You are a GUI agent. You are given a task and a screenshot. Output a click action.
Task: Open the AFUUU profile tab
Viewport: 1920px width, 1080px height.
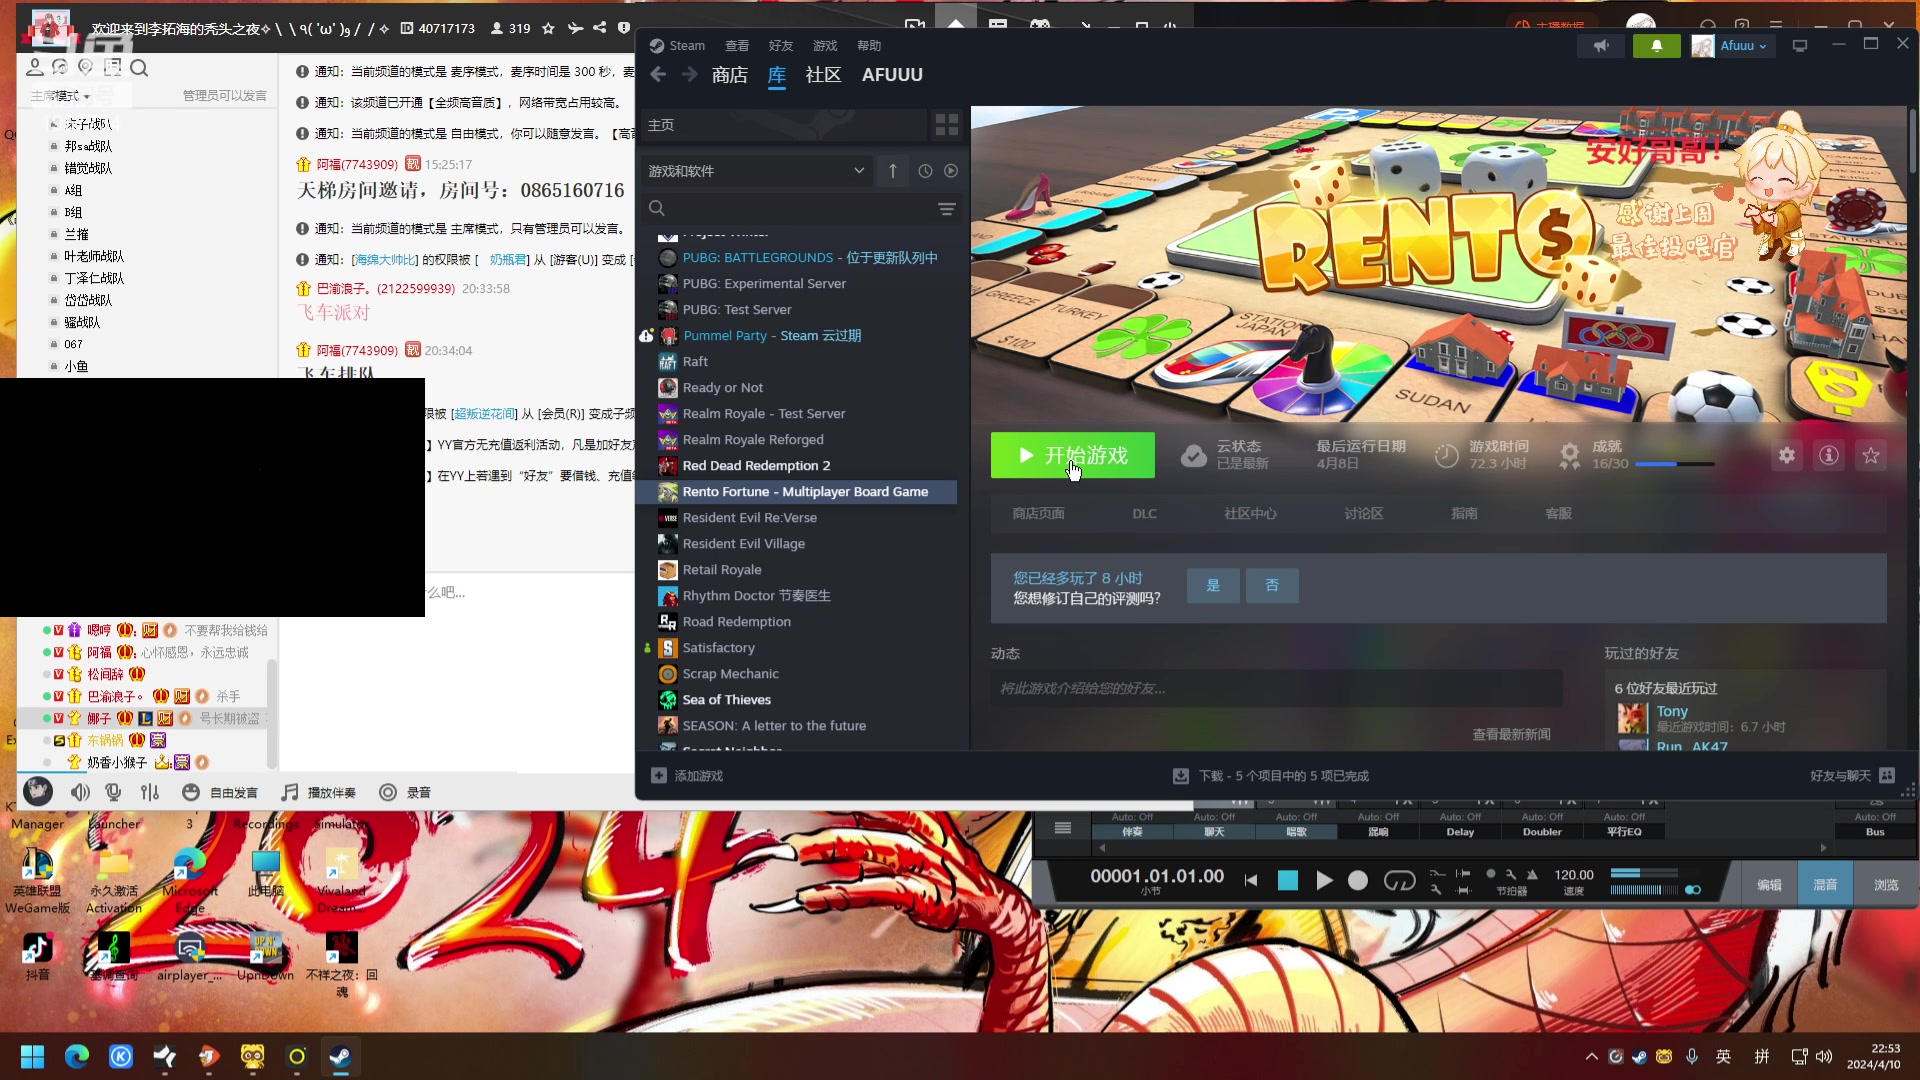[x=892, y=75]
